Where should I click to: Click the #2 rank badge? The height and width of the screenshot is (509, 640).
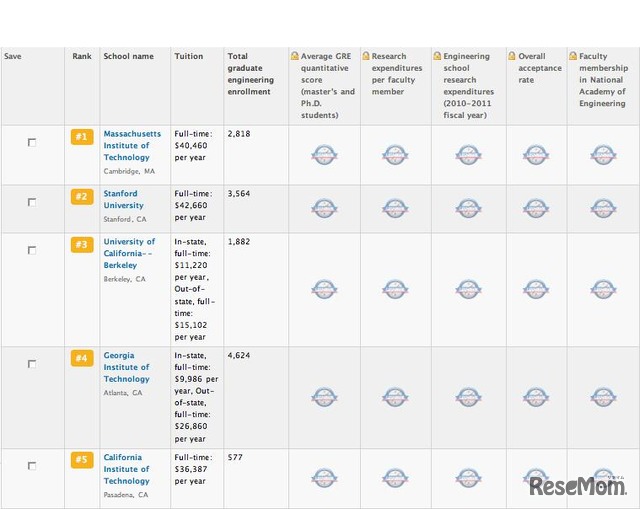click(x=82, y=196)
